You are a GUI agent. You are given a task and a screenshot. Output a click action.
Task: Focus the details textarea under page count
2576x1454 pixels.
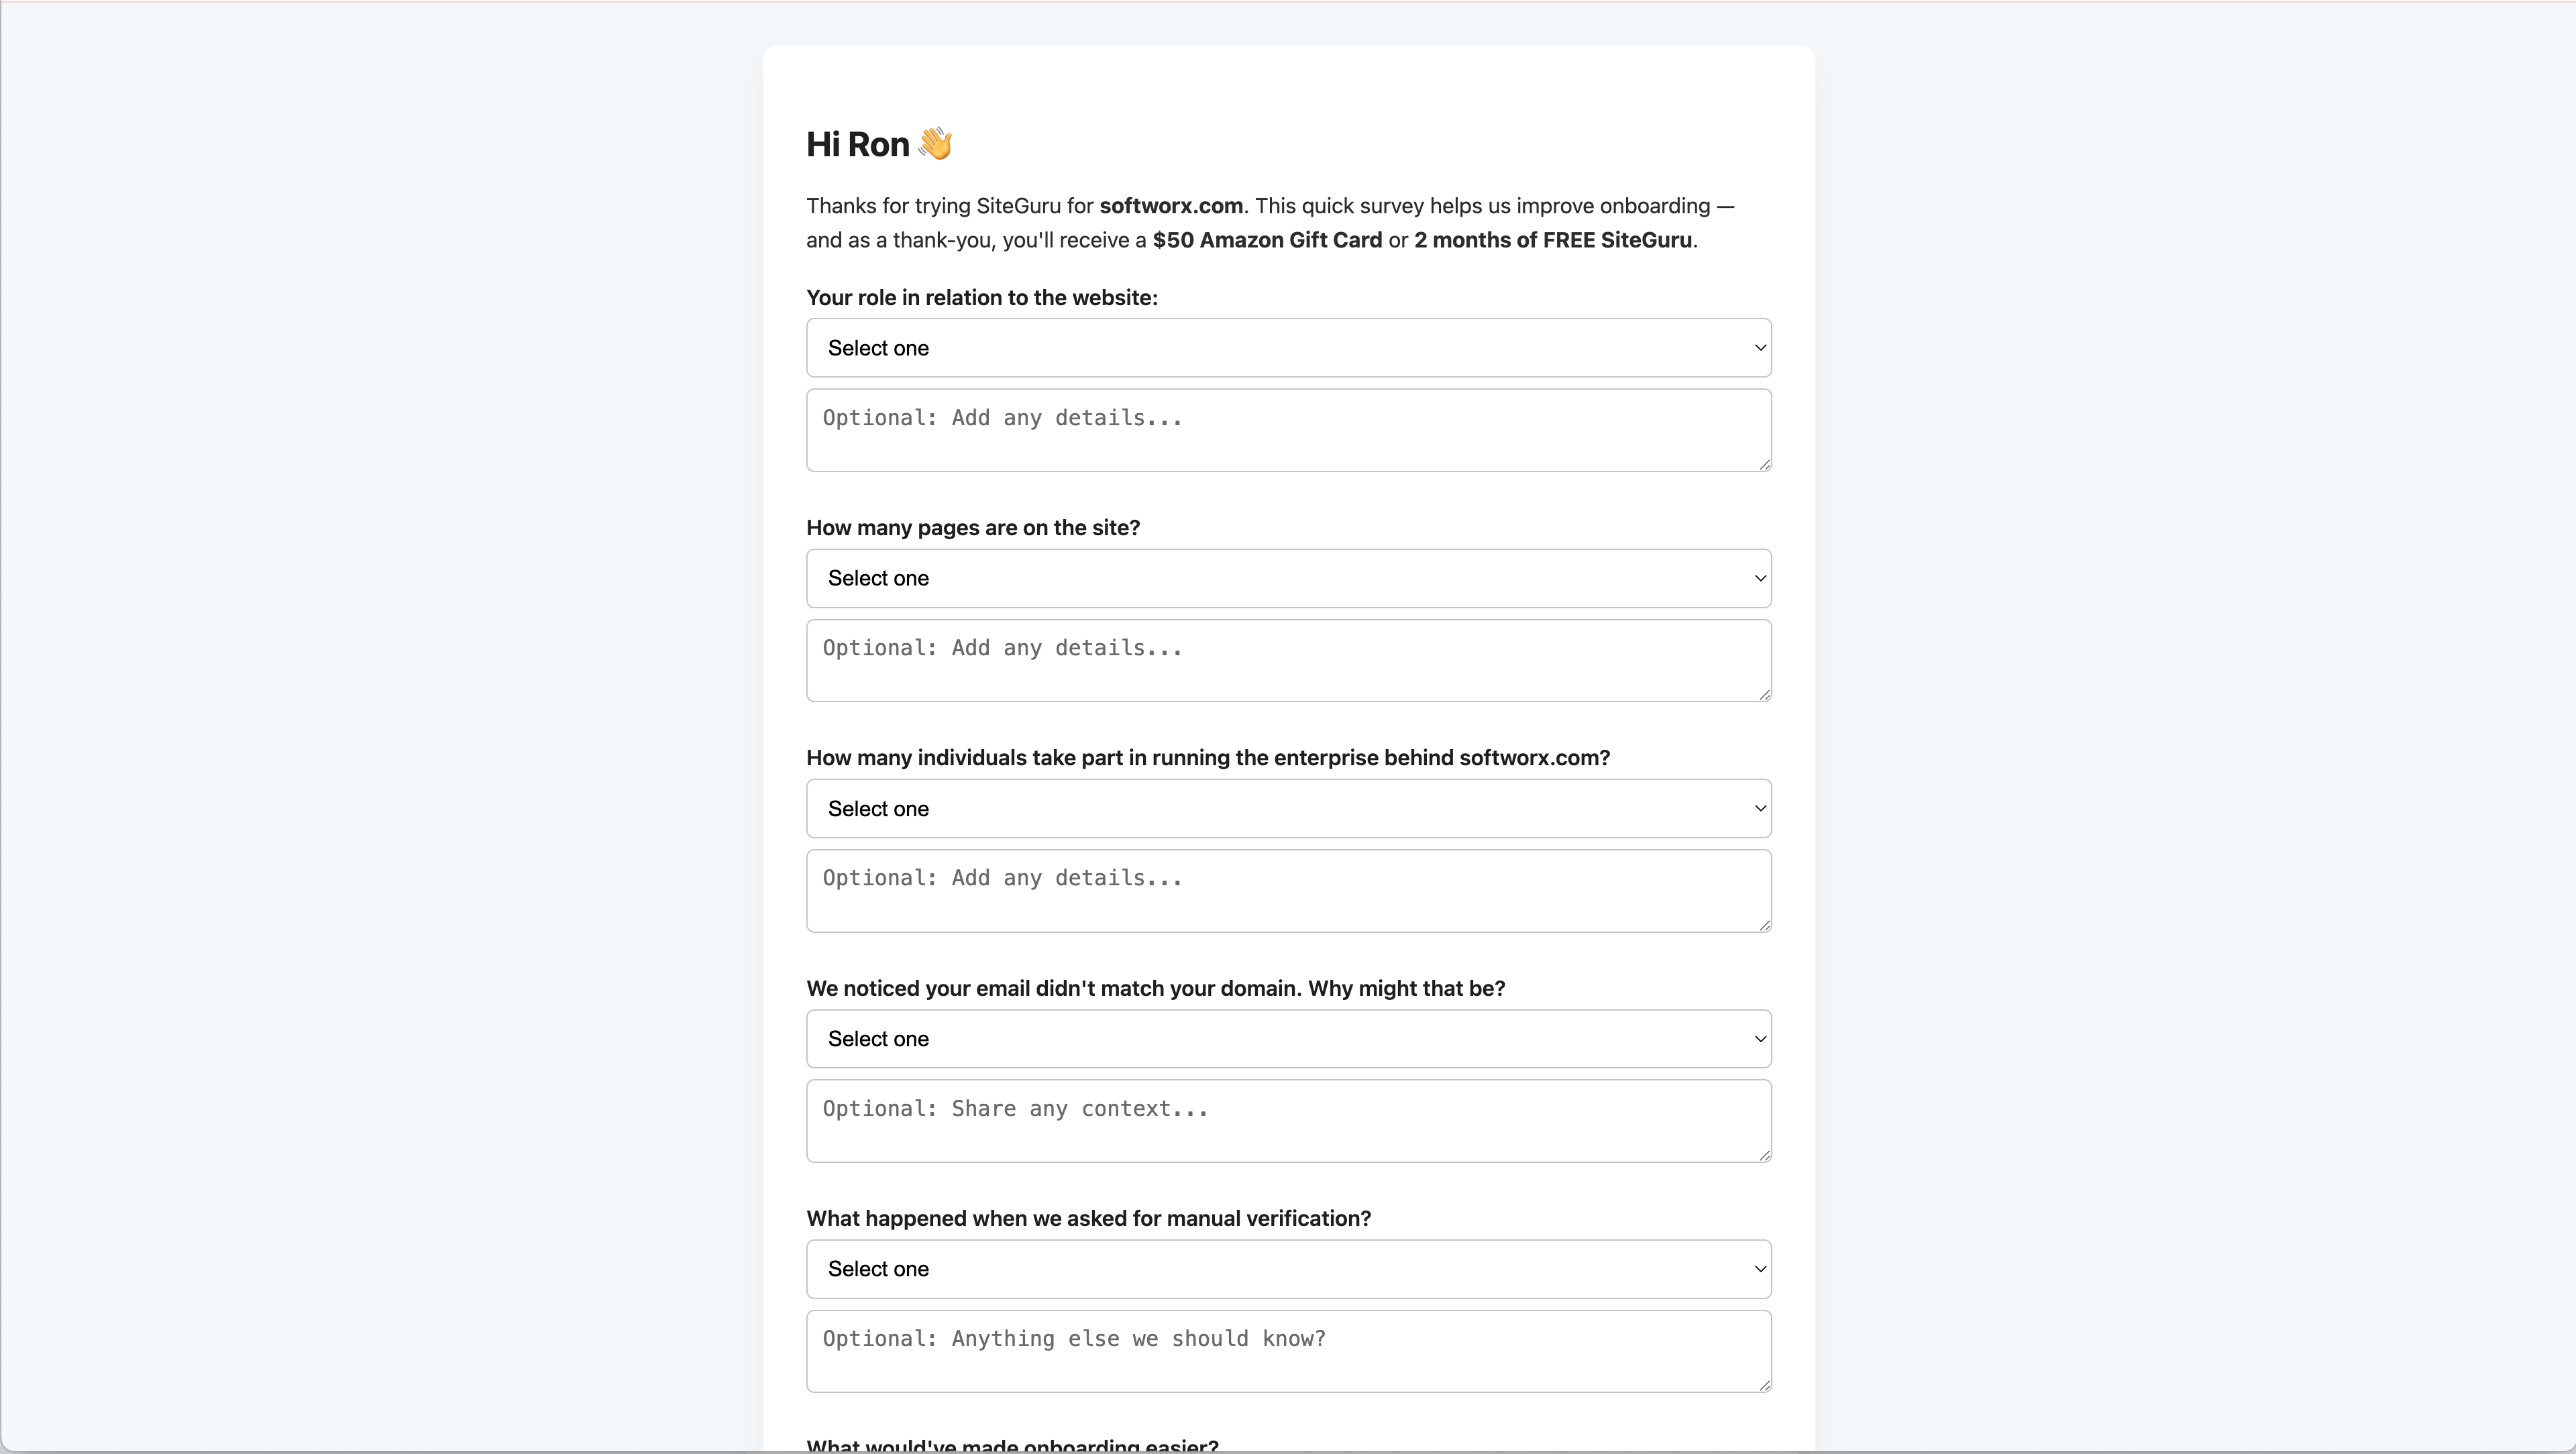click(1288, 660)
